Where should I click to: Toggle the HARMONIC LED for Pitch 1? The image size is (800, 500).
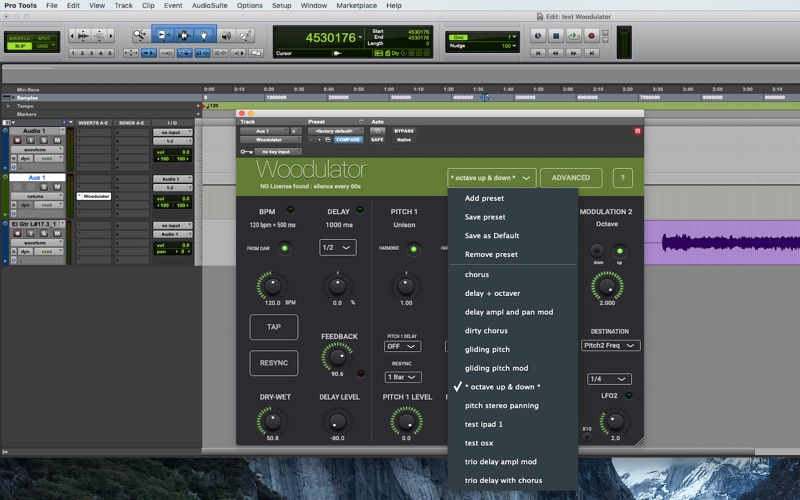pos(414,249)
